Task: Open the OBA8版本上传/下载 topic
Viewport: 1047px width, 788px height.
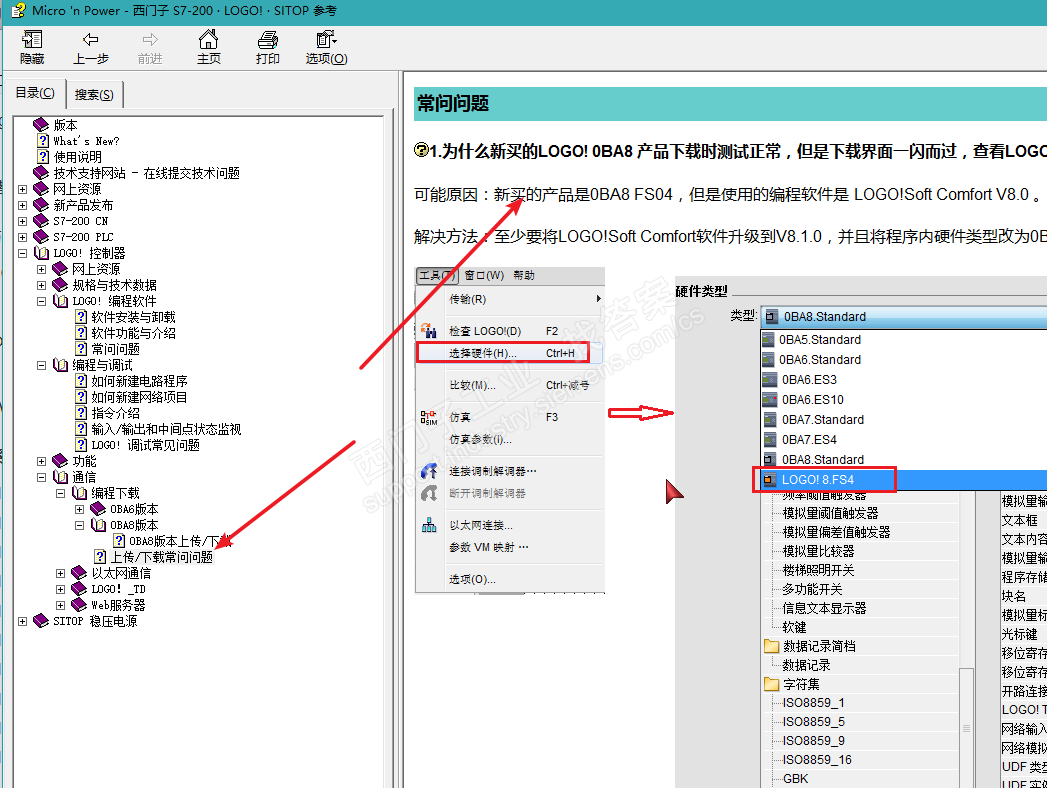Action: pos(180,541)
